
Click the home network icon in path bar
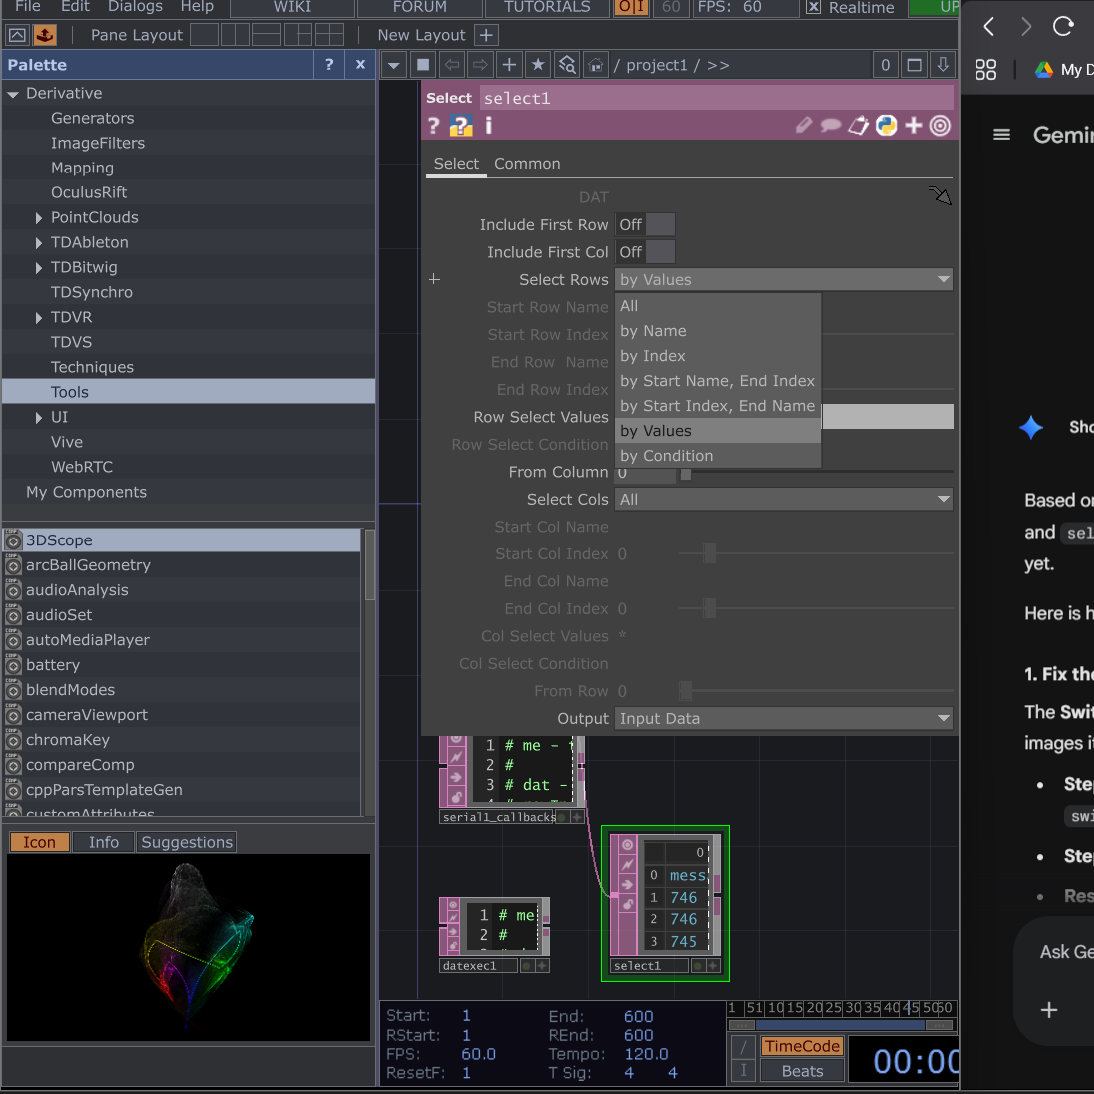click(596, 65)
